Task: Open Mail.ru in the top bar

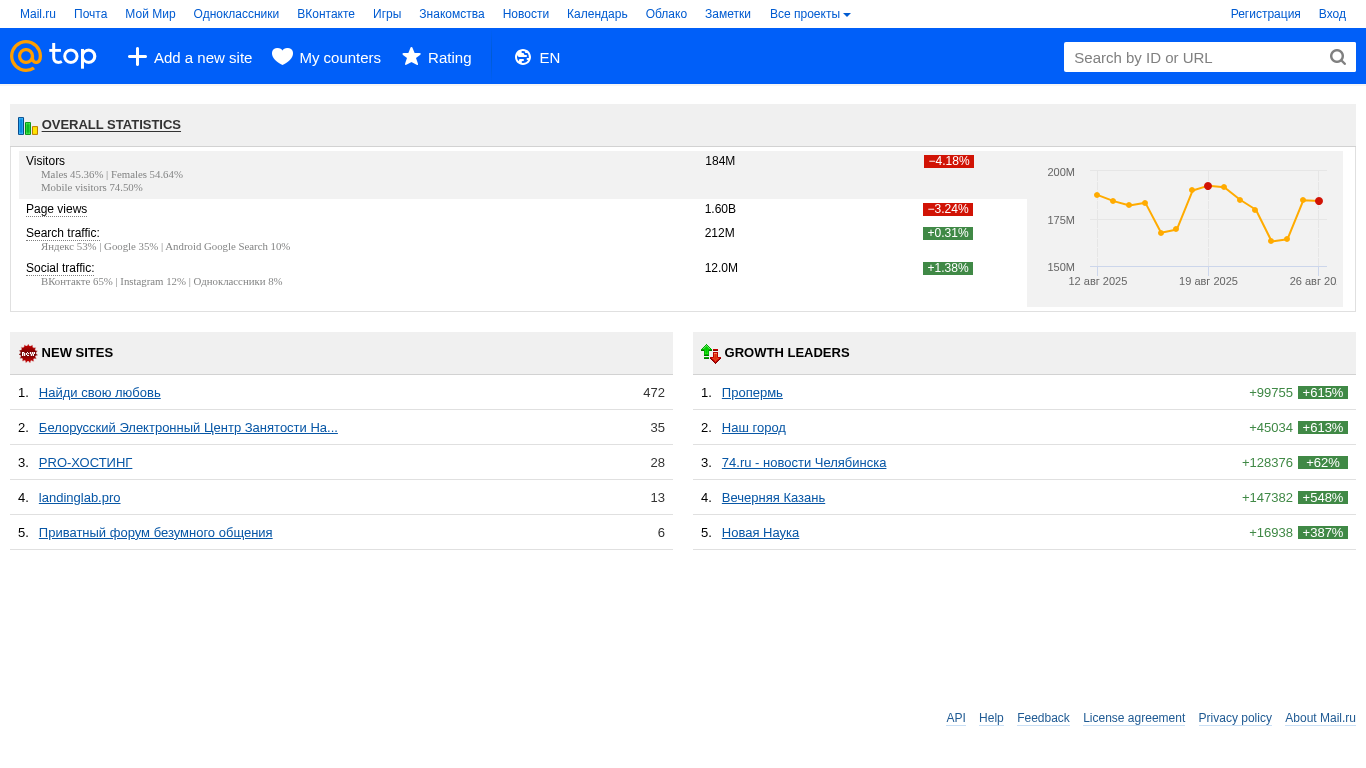Action: tap(38, 14)
